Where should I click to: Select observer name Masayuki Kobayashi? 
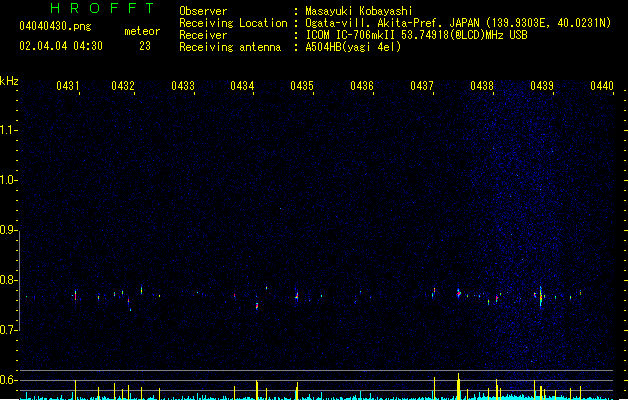point(359,11)
